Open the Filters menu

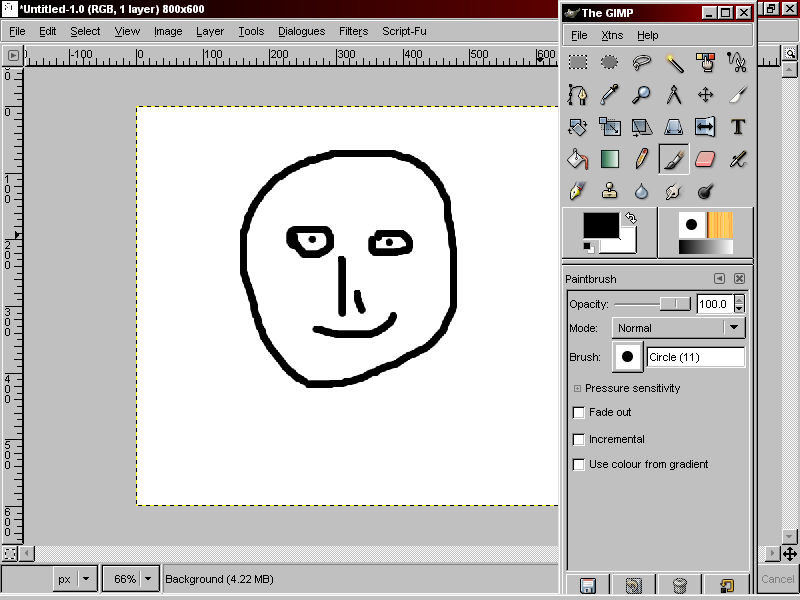(x=353, y=31)
